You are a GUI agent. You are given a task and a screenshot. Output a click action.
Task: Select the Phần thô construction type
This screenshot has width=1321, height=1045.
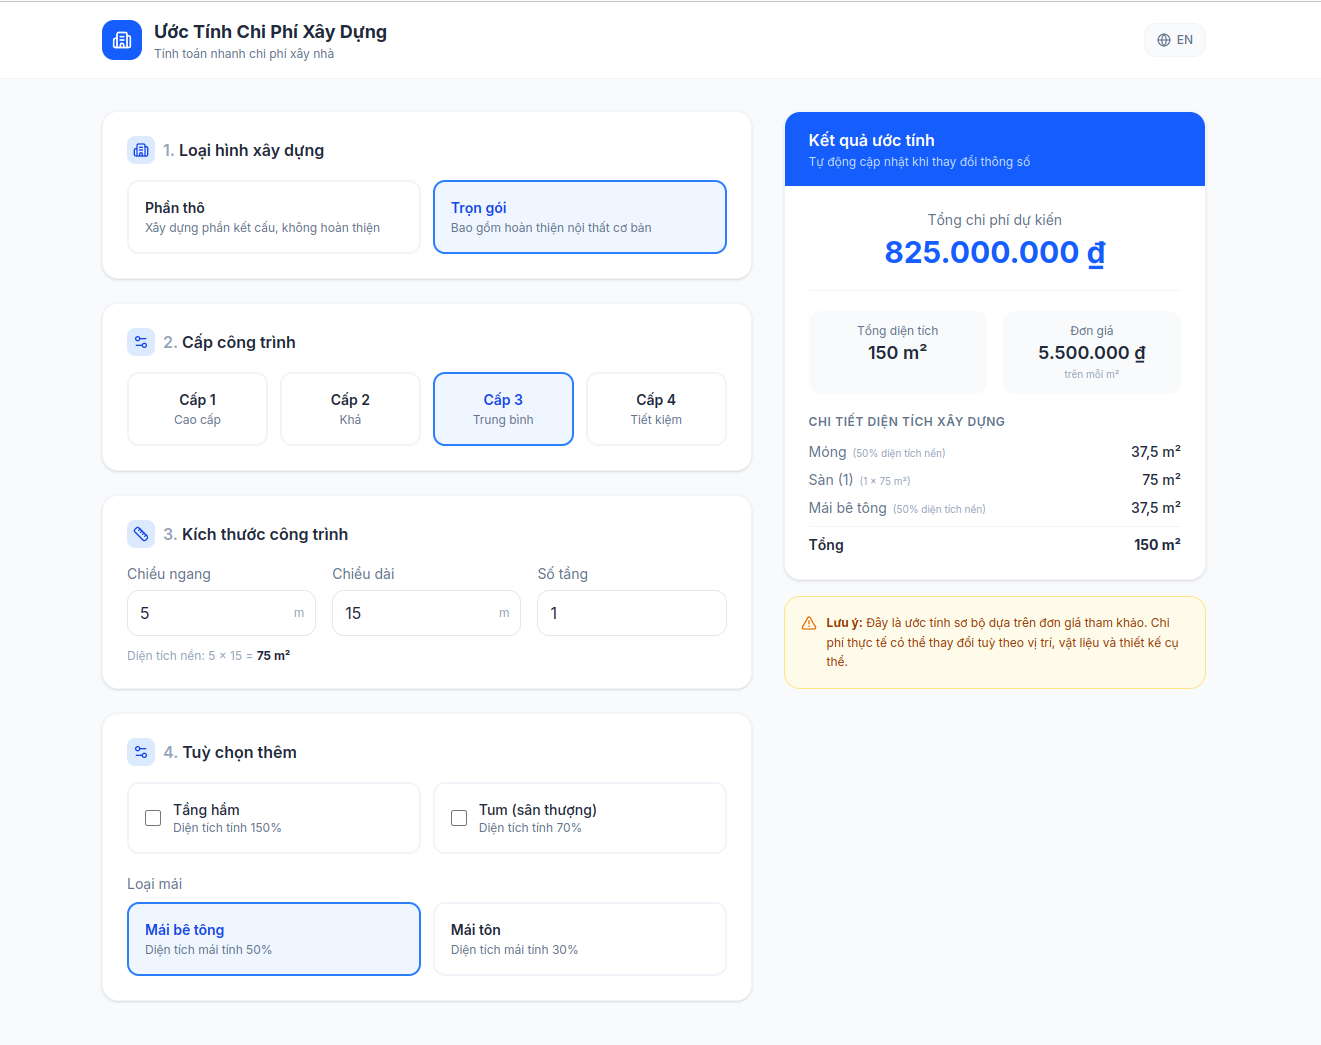click(273, 217)
